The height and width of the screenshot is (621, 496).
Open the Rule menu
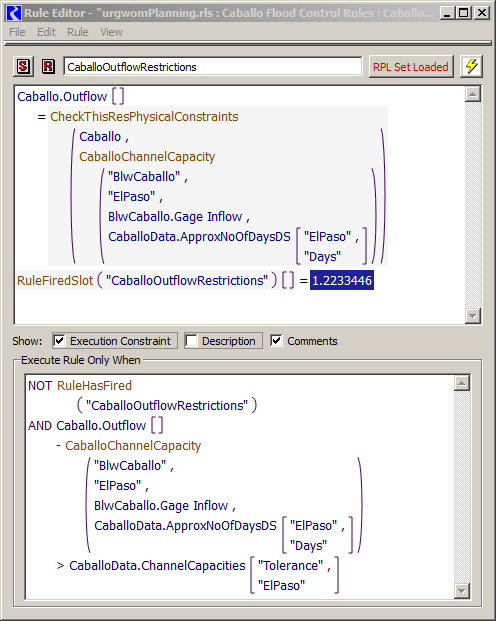point(78,32)
